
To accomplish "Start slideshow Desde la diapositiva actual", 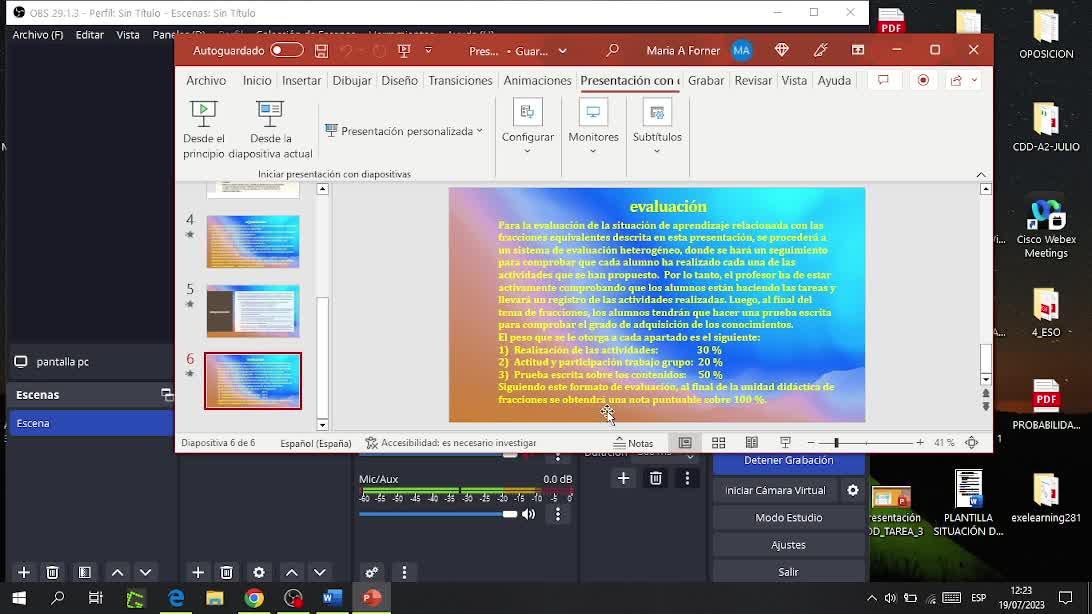I will (x=270, y=128).
